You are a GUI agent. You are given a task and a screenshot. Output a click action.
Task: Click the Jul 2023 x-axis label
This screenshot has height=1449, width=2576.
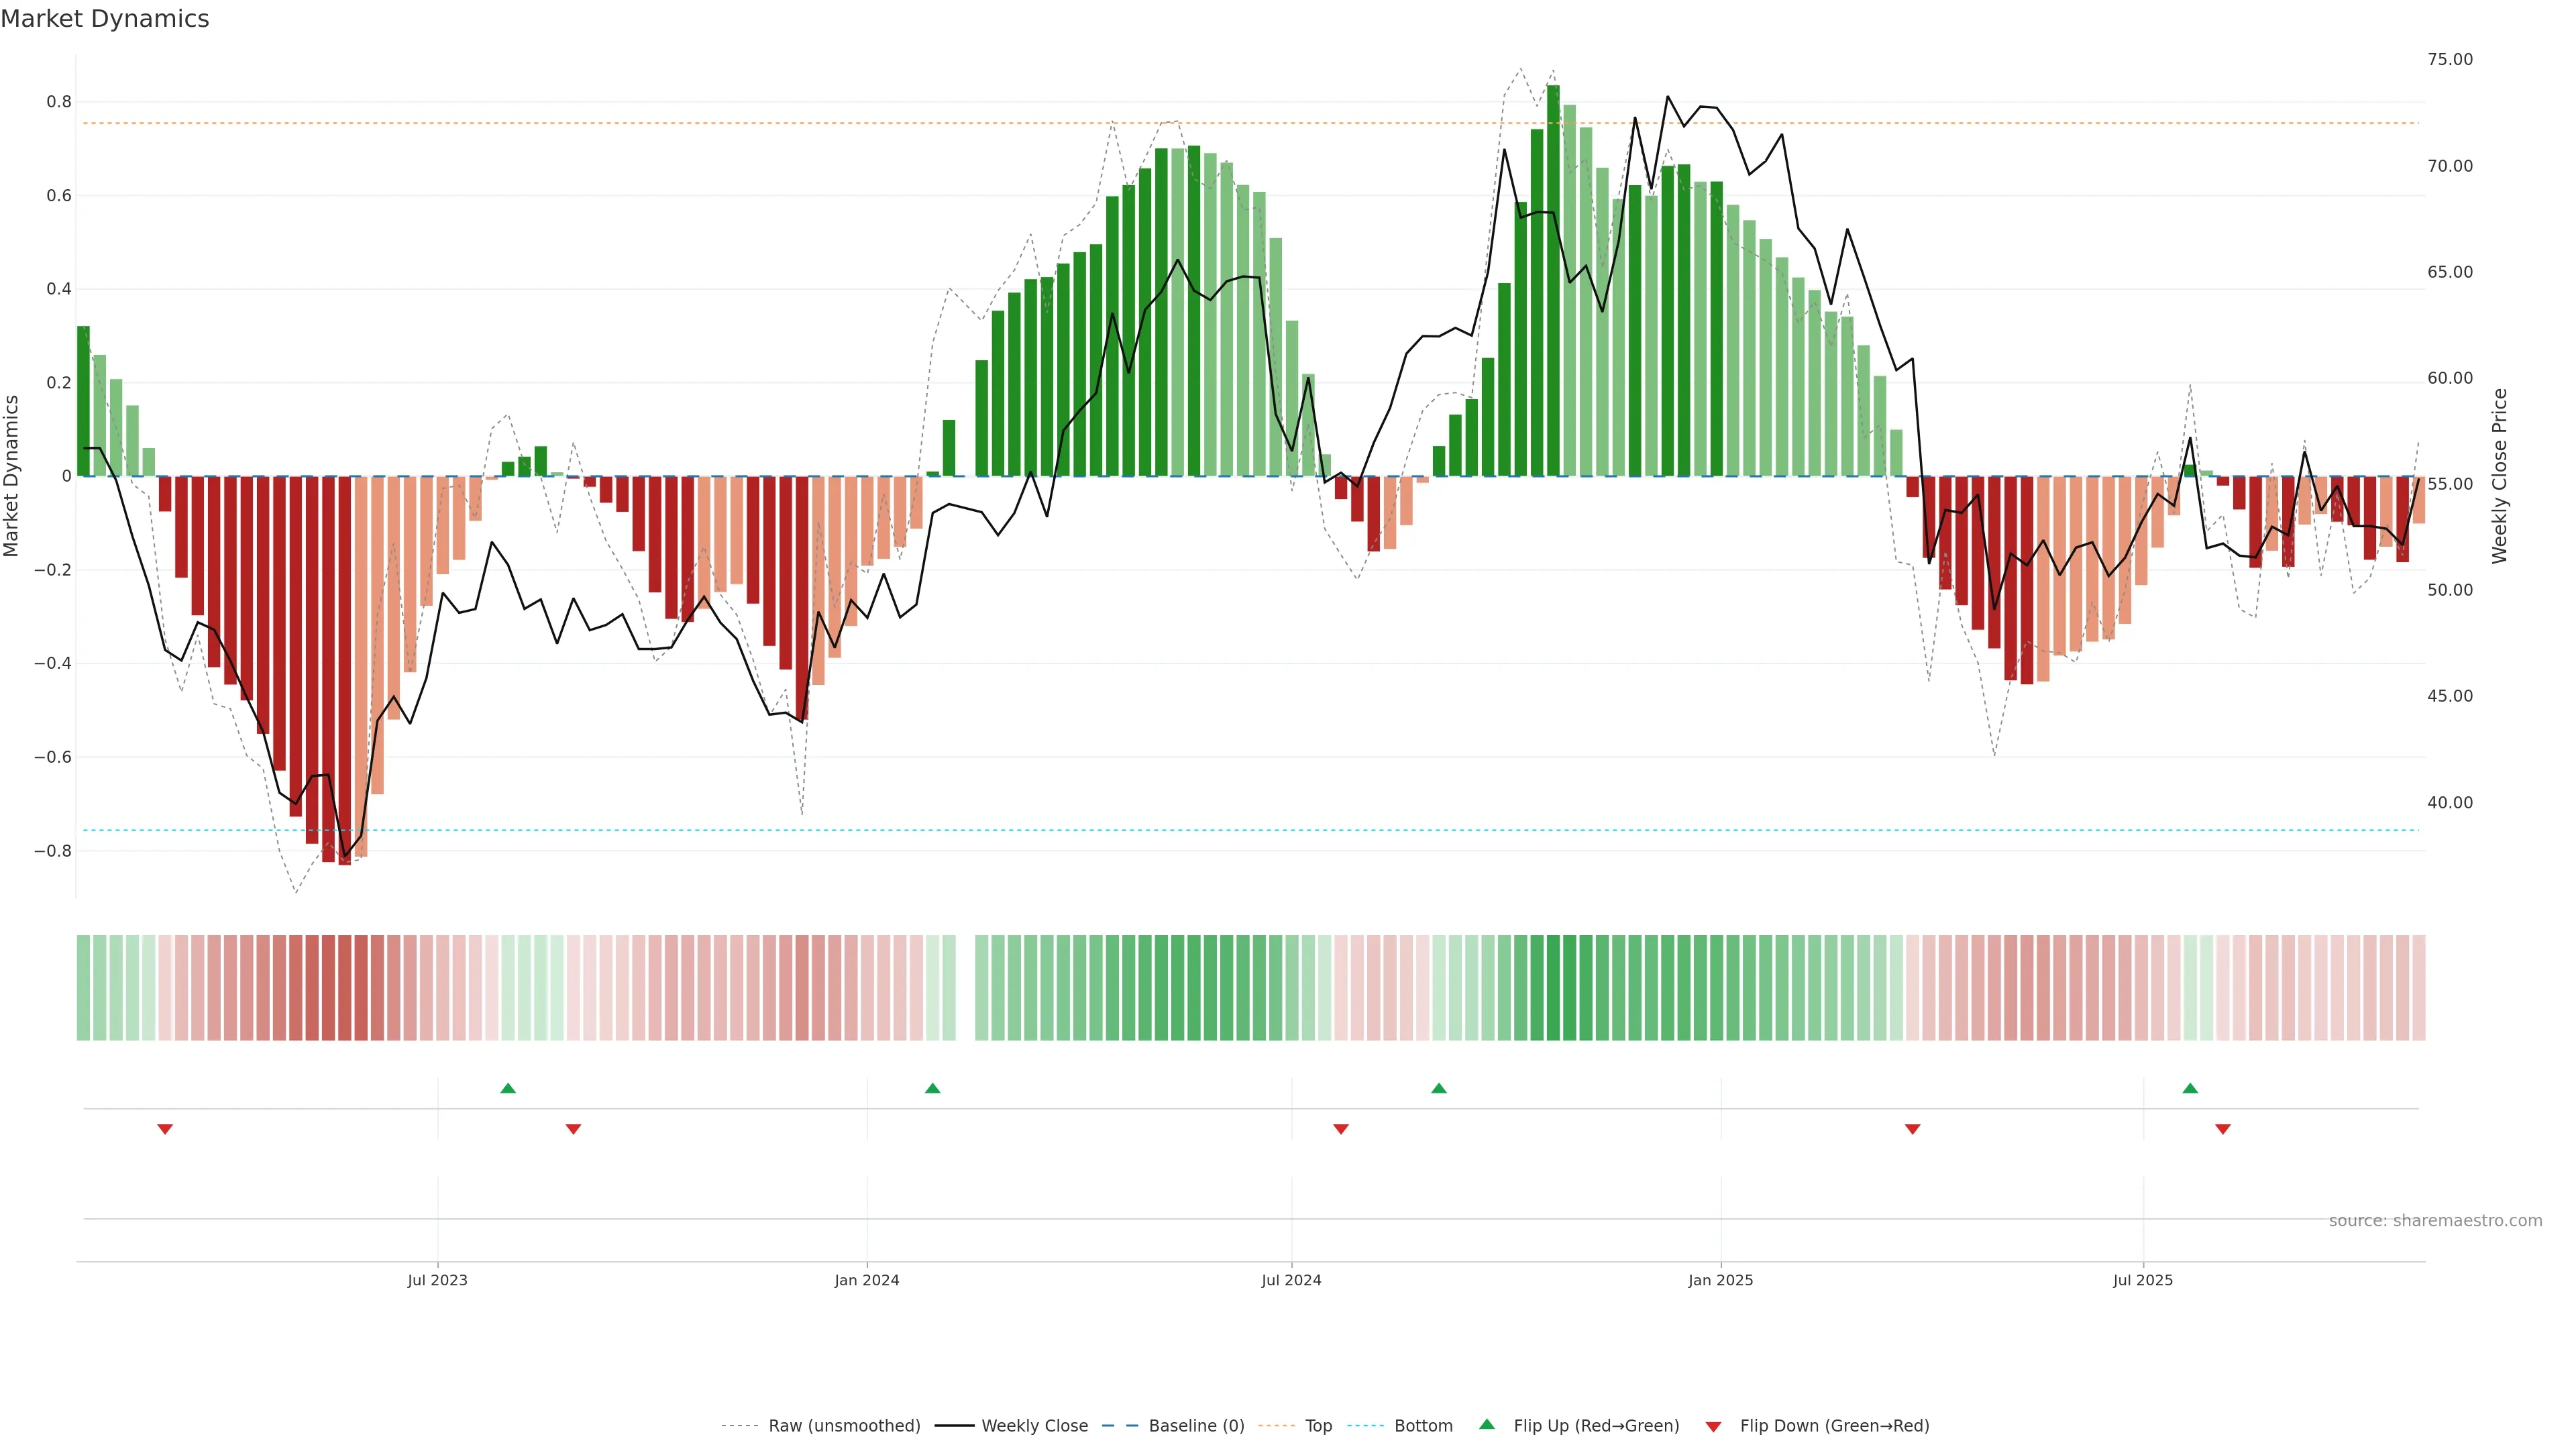[x=437, y=1281]
